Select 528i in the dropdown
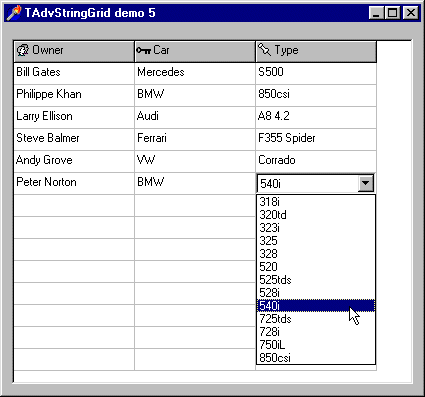 pos(316,293)
